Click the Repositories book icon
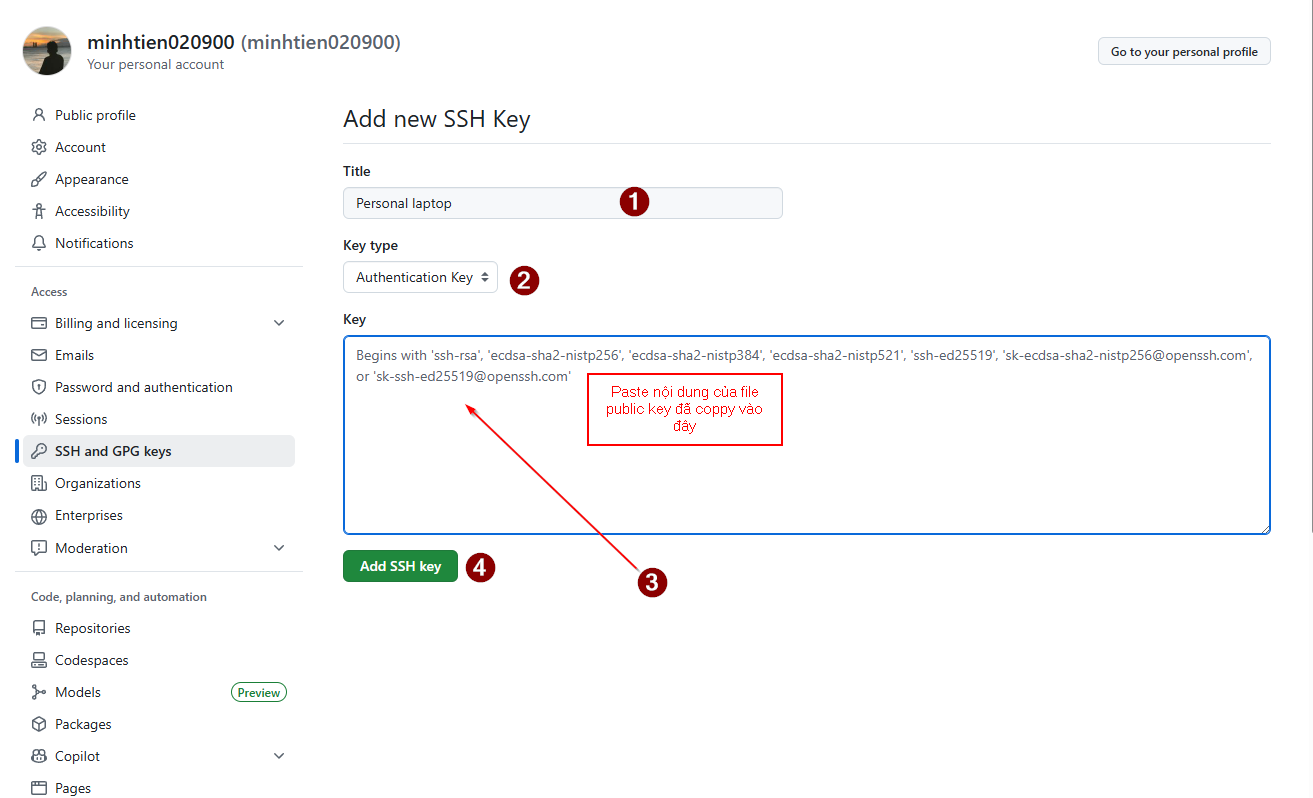Screen dimensions: 1313x798 [39, 628]
